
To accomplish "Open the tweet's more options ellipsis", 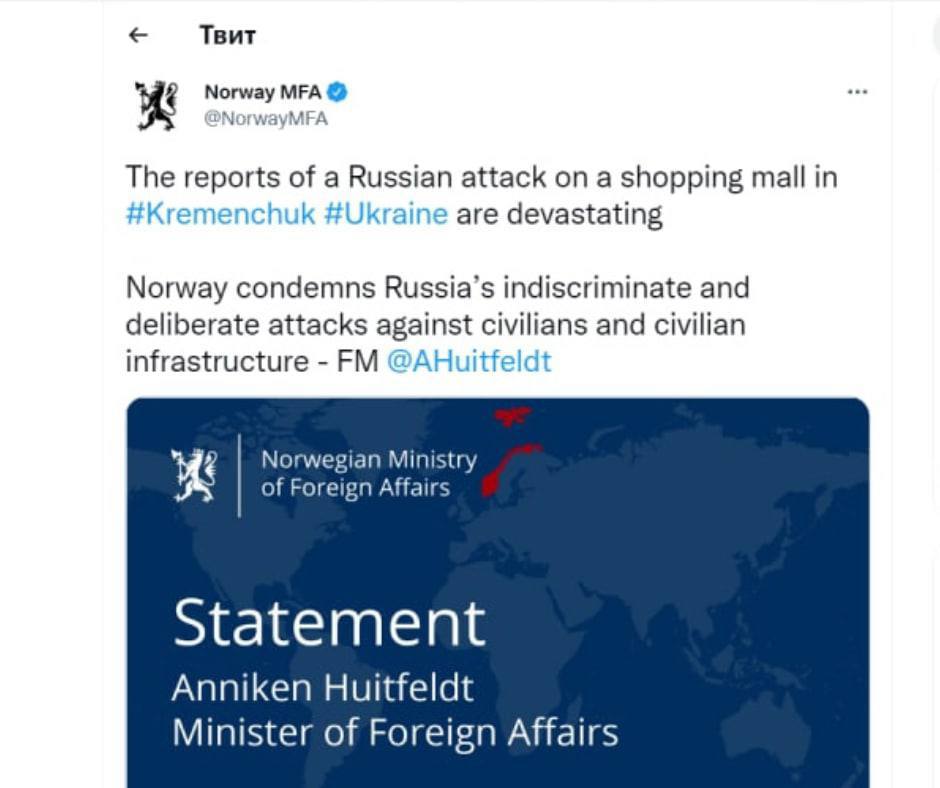I will click(857, 92).
